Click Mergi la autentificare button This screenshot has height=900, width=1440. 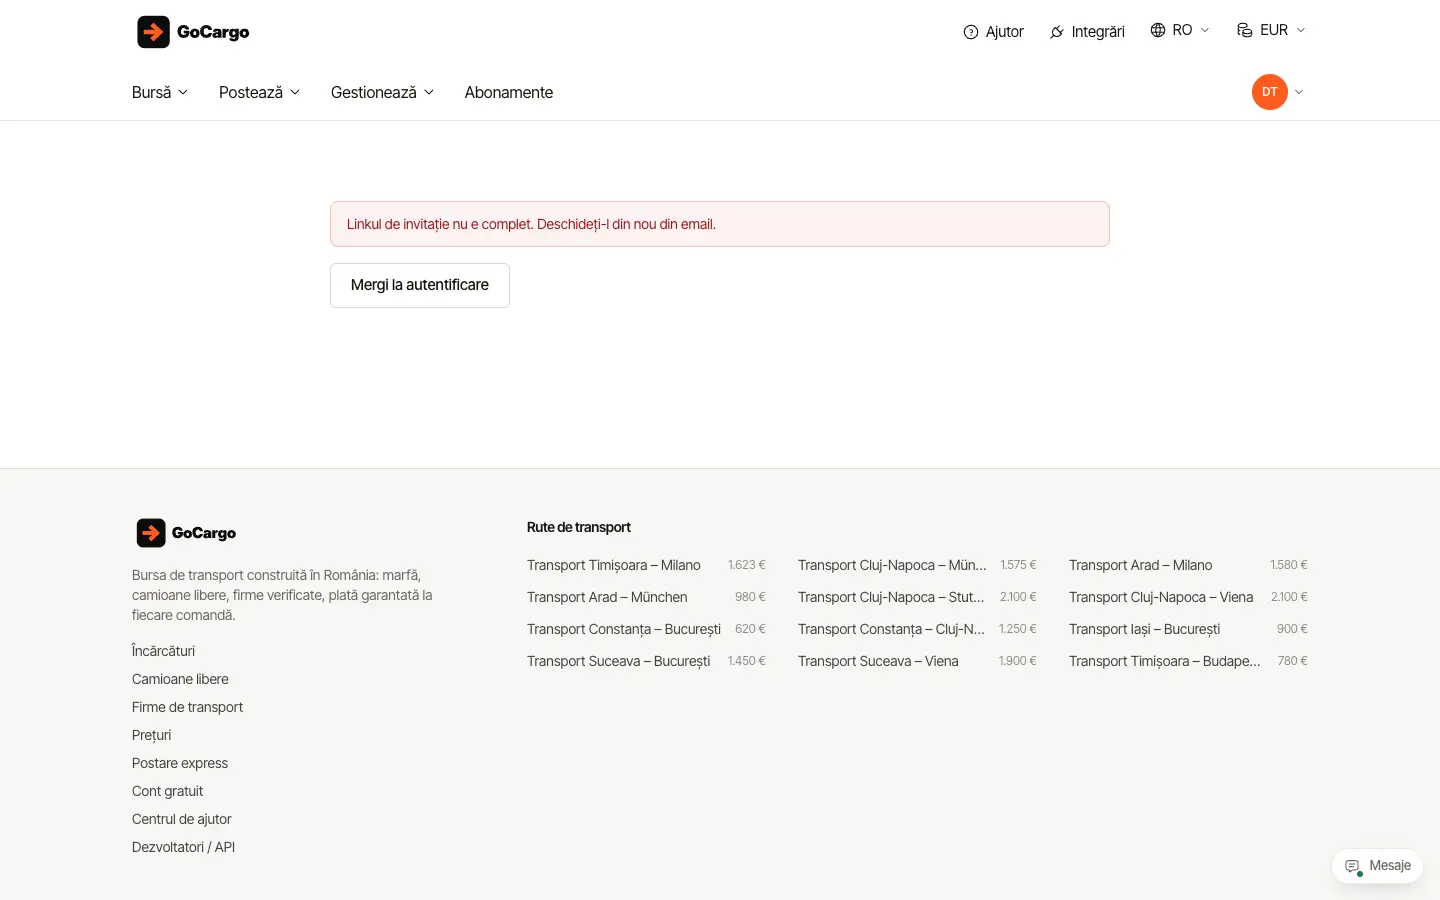tap(420, 285)
